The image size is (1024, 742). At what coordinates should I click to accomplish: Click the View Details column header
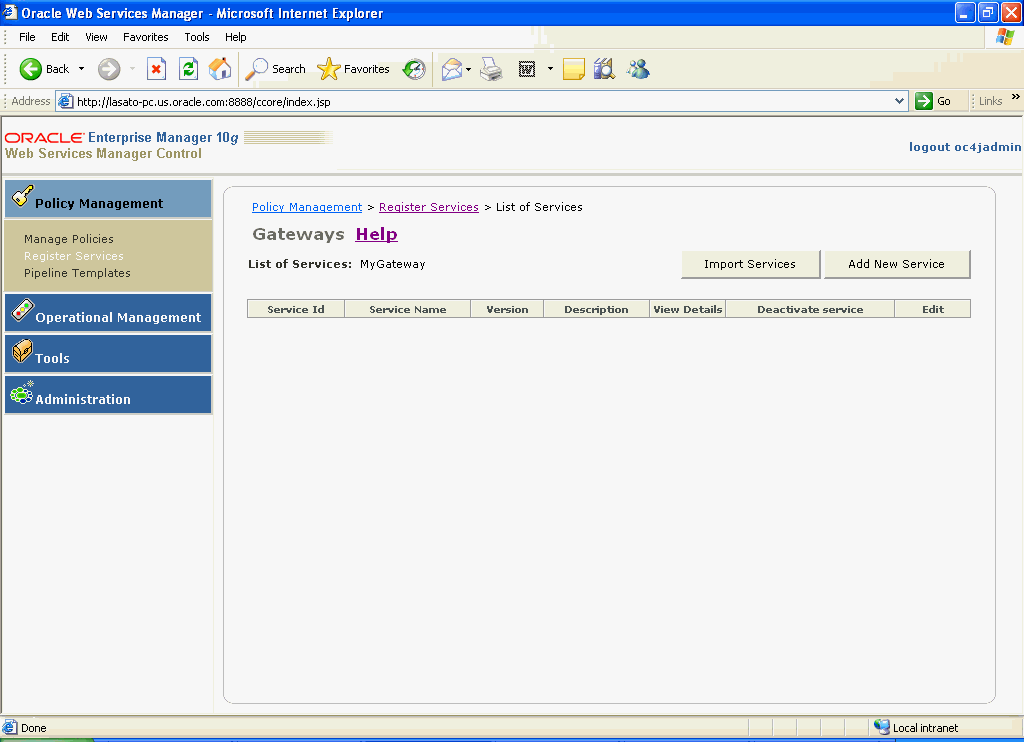[x=688, y=309]
